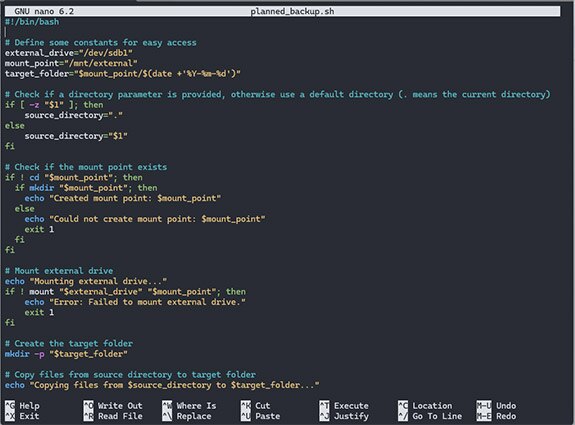Click the Location shortcut label
575x425 pixels.
[x=432, y=406]
